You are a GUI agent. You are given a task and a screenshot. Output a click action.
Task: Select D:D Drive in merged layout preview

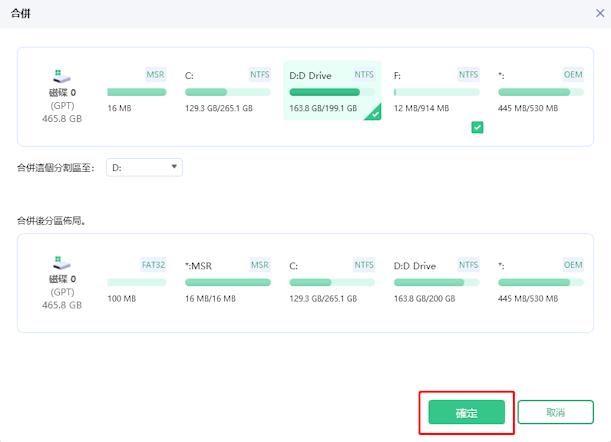[436, 282]
